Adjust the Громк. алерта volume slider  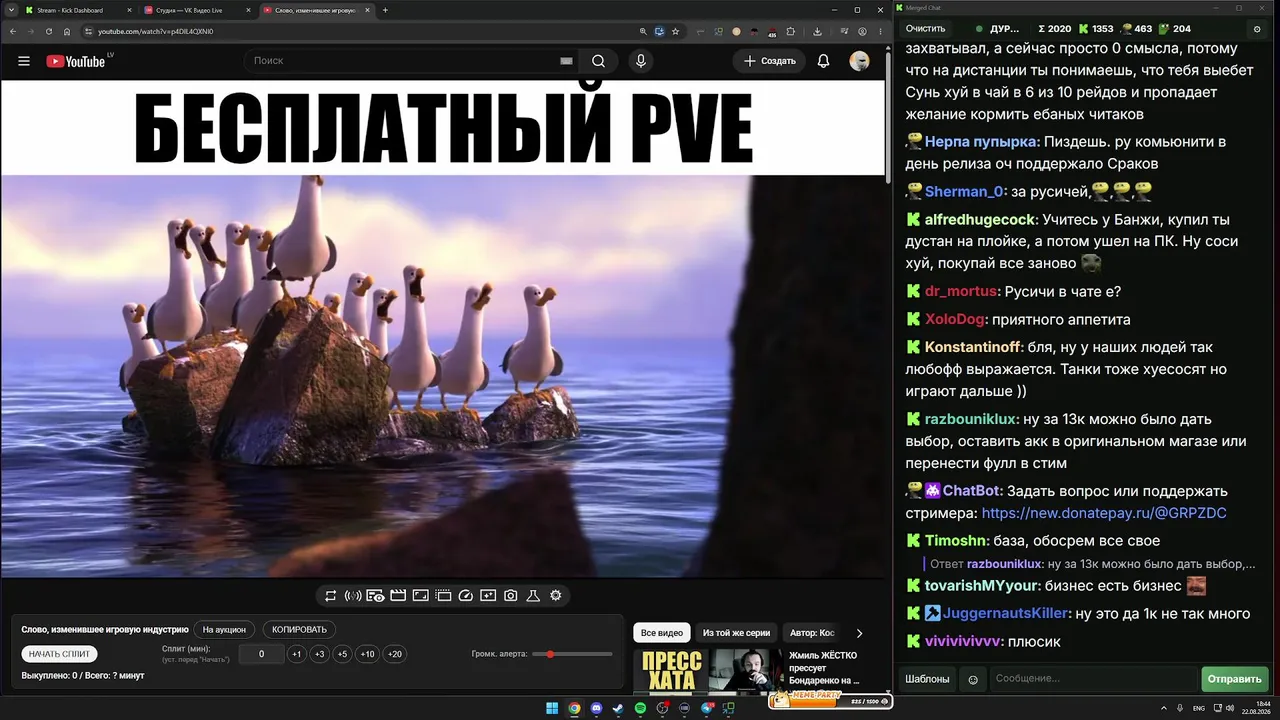572,654
